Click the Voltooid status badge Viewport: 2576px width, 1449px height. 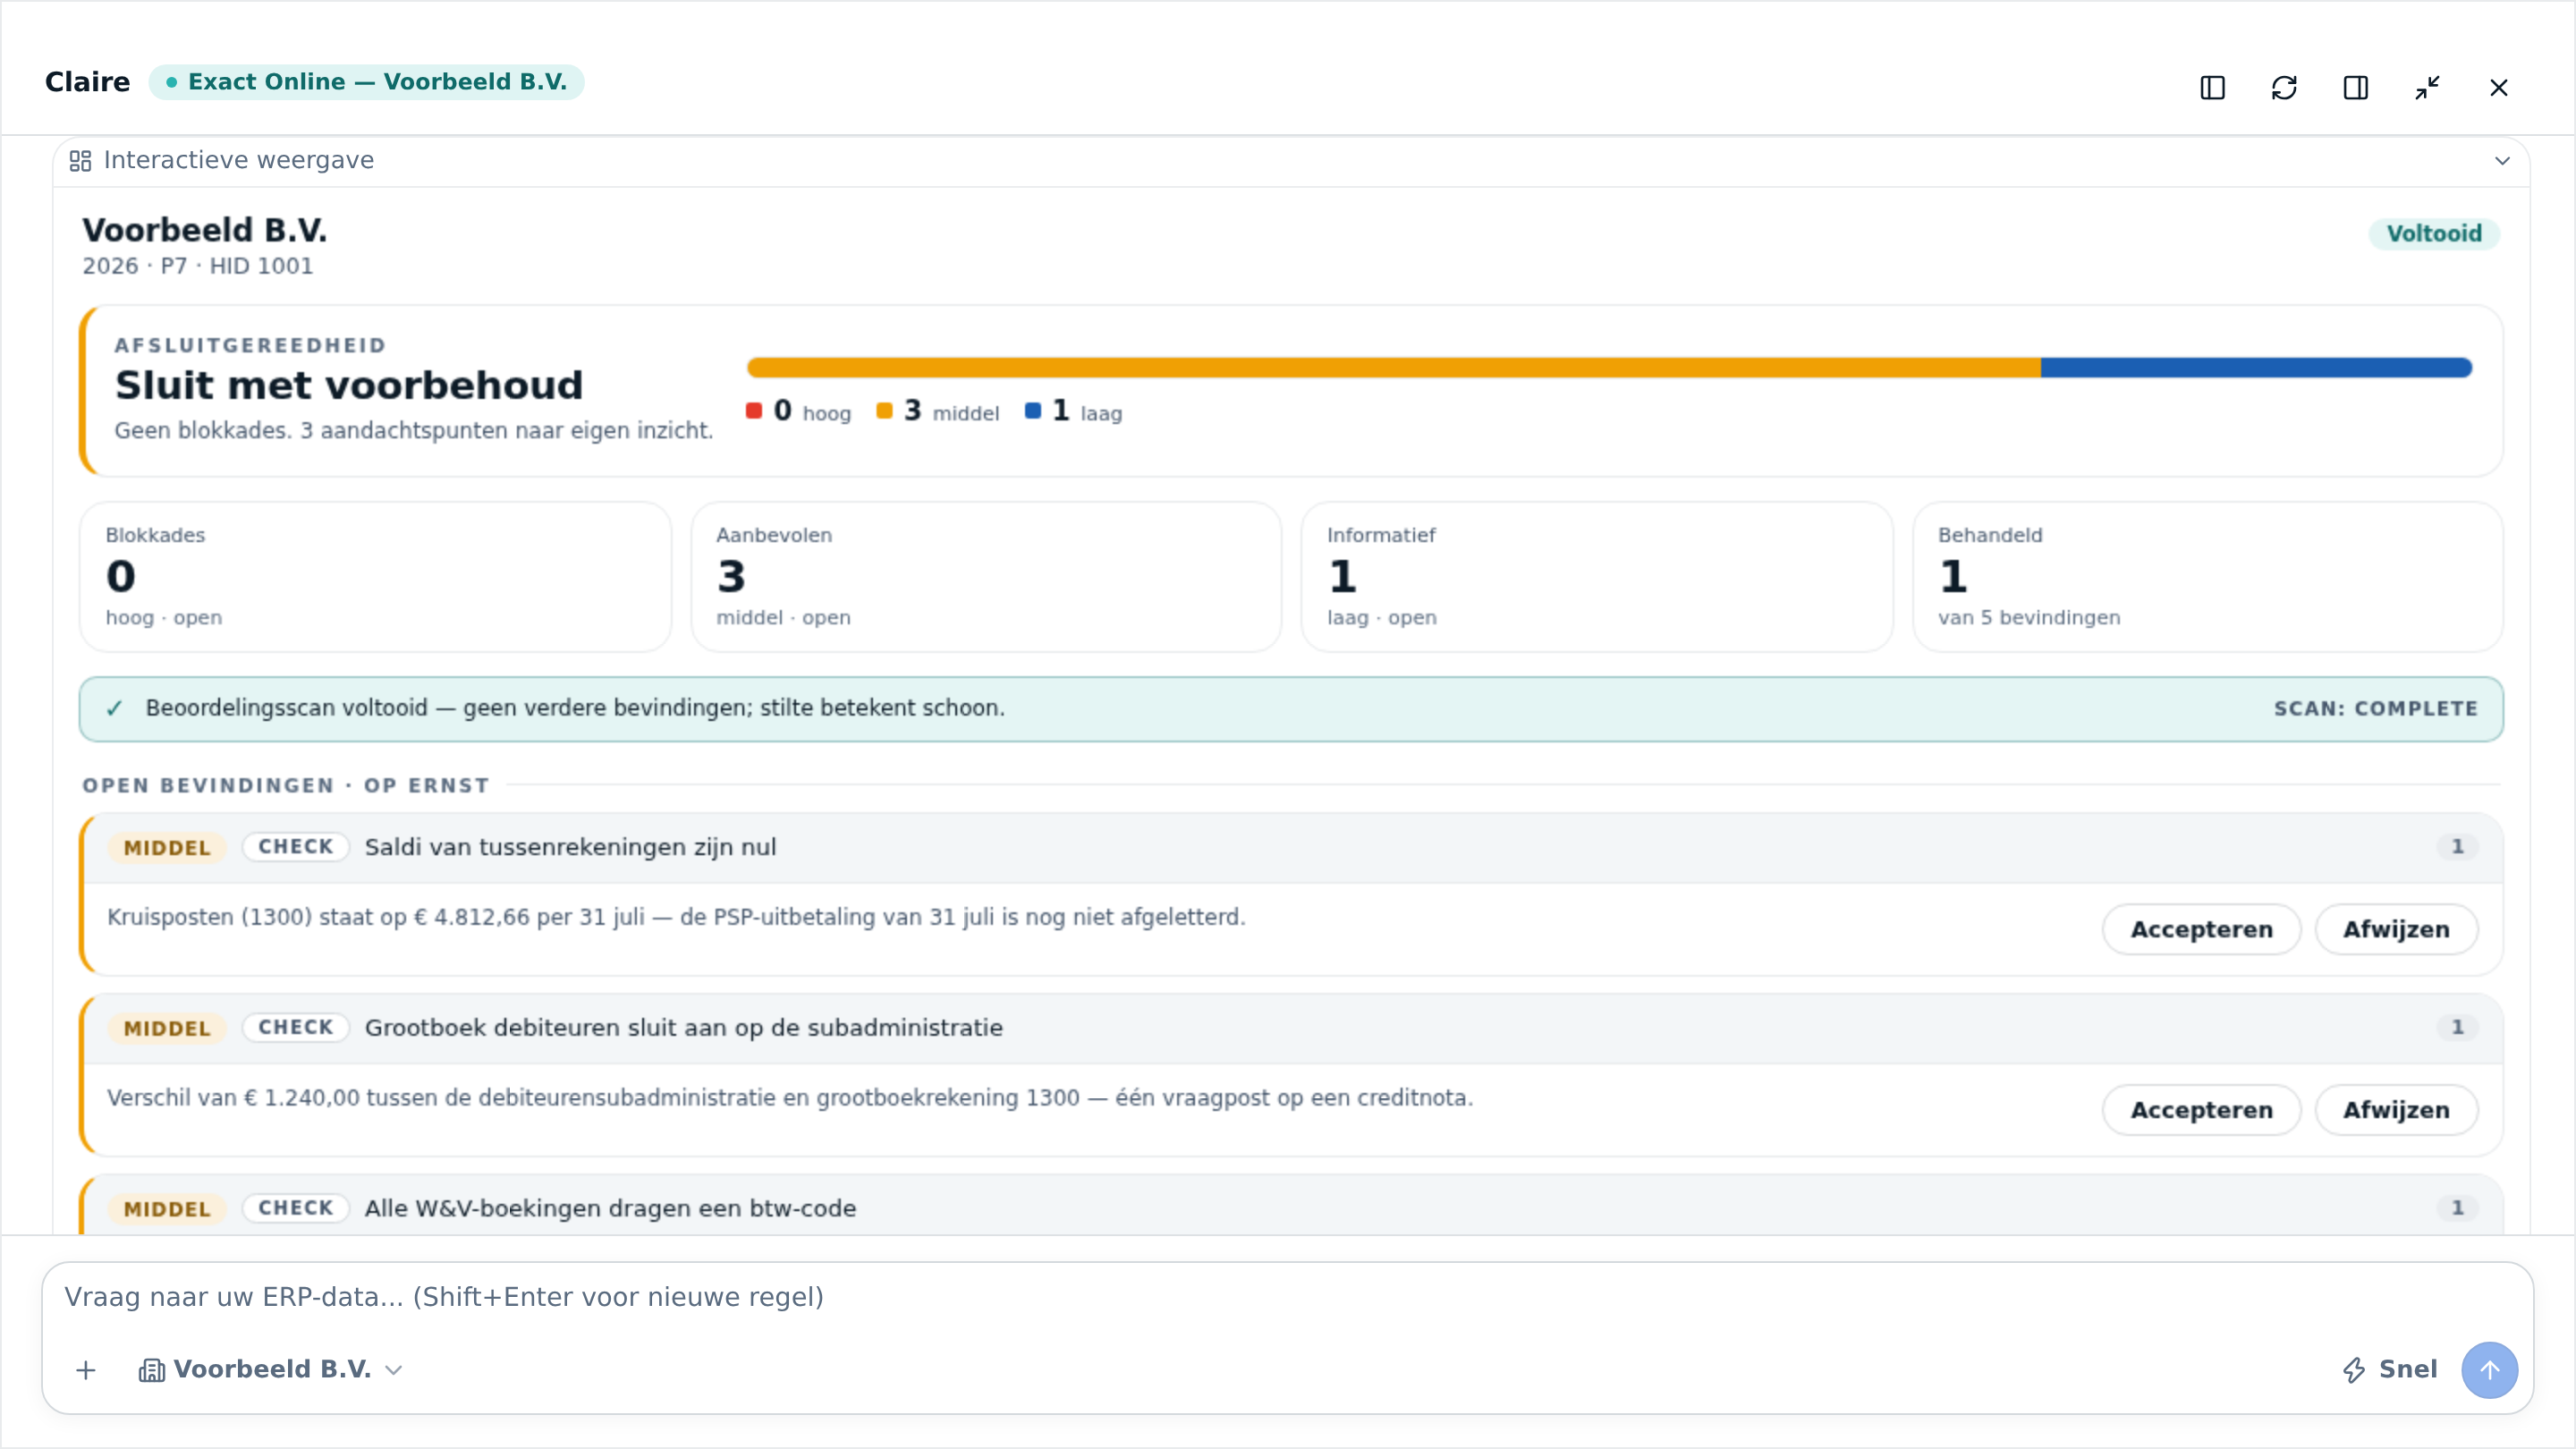pos(2434,233)
